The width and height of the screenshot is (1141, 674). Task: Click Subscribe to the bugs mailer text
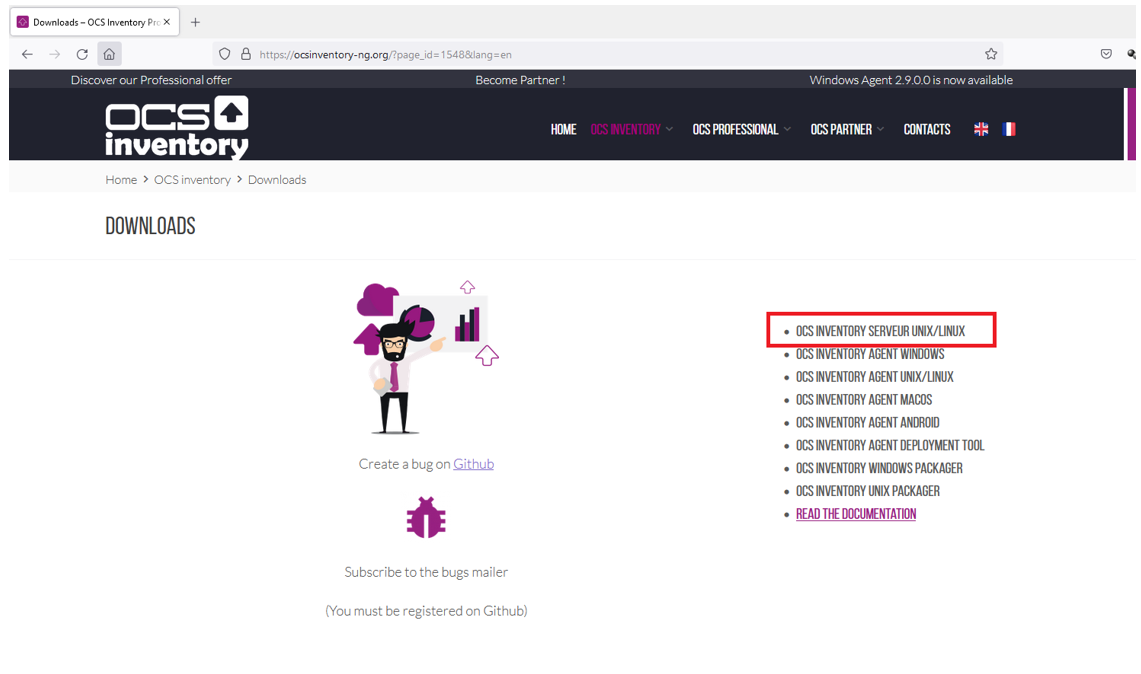tap(426, 573)
